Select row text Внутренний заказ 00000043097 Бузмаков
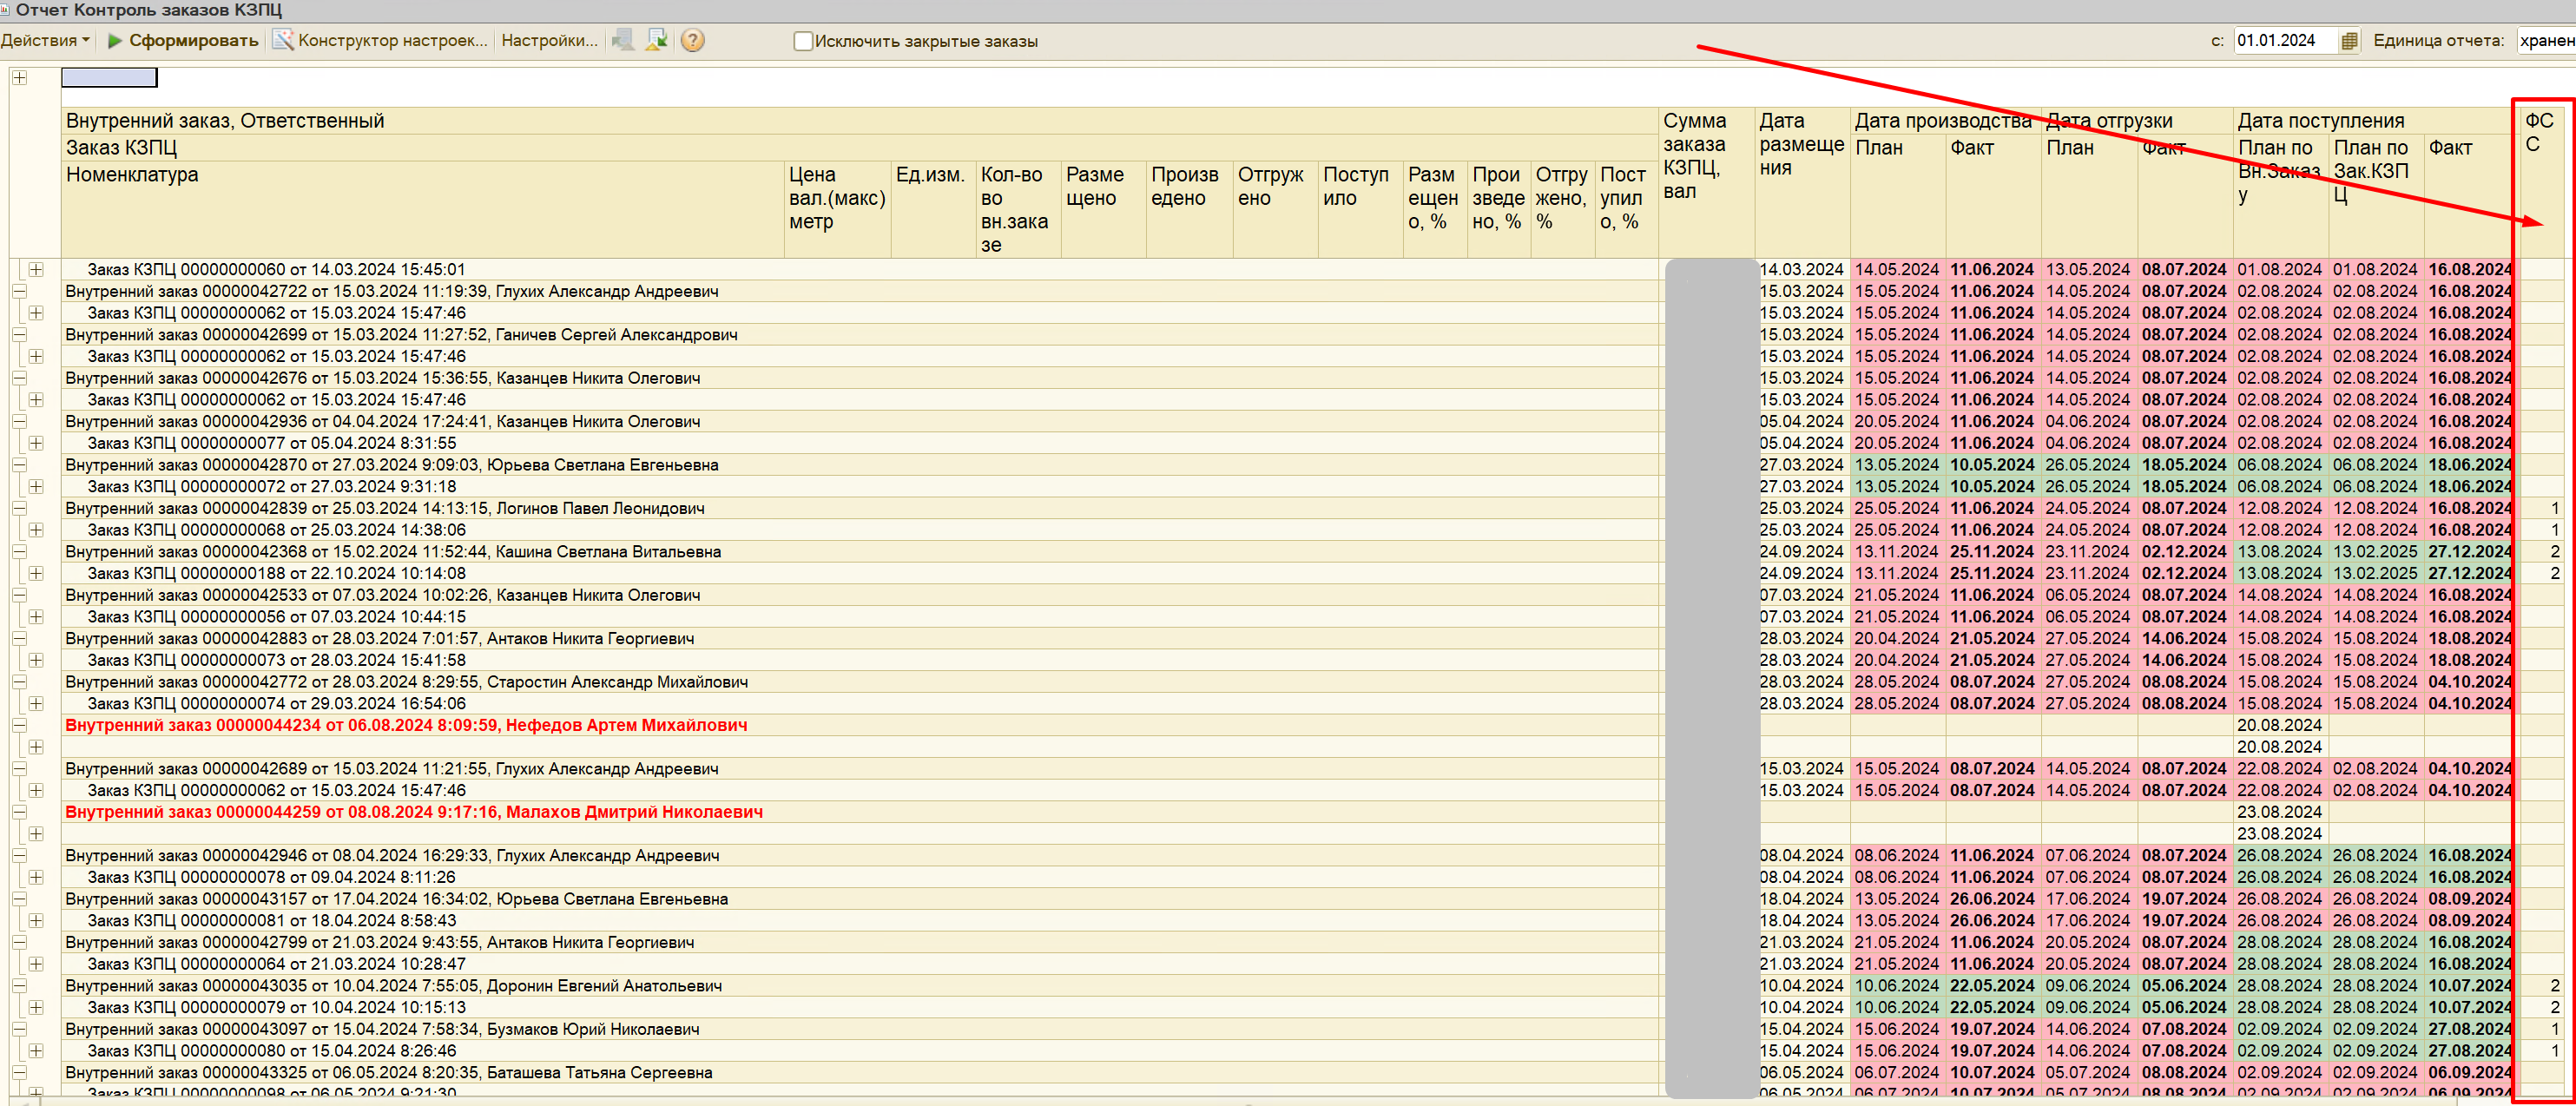The height and width of the screenshot is (1106, 2576). [x=383, y=1029]
